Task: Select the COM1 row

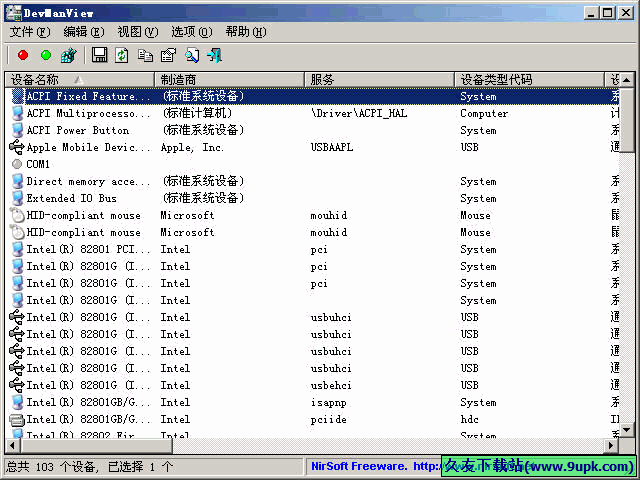Action: pyautogui.click(x=312, y=164)
